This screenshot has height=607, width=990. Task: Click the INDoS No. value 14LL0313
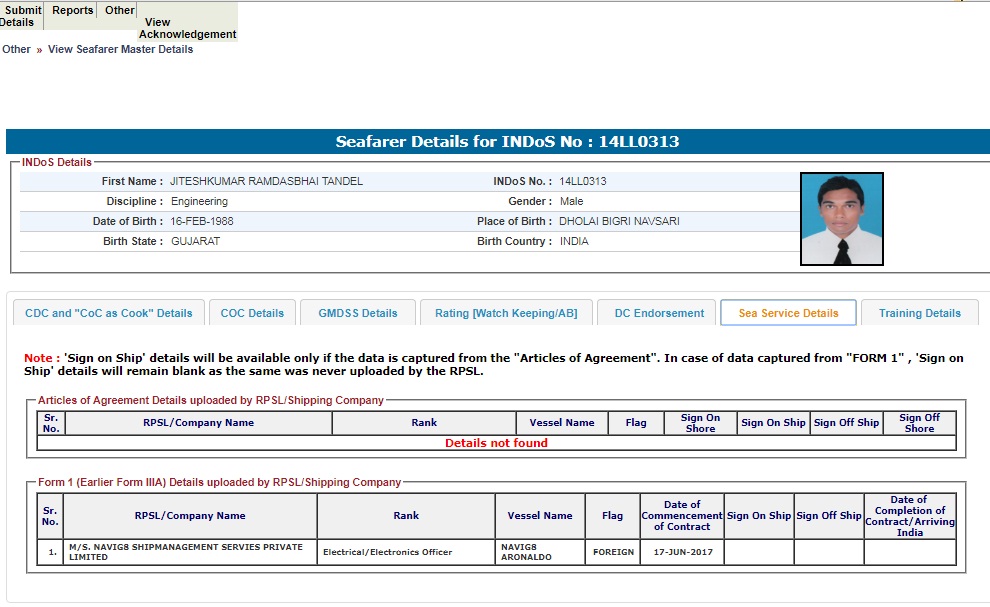click(x=583, y=181)
